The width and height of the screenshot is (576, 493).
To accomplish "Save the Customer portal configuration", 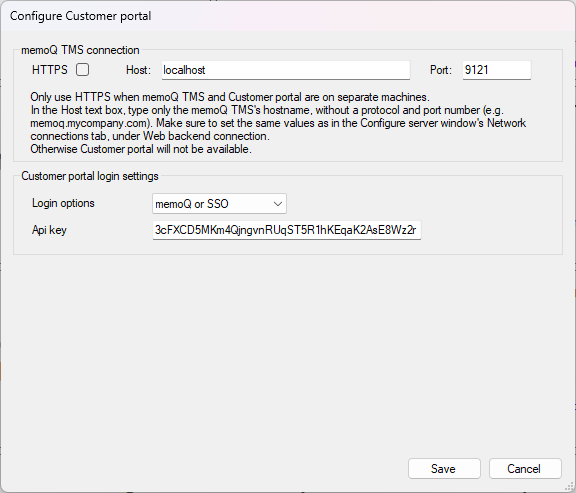I will point(444,469).
